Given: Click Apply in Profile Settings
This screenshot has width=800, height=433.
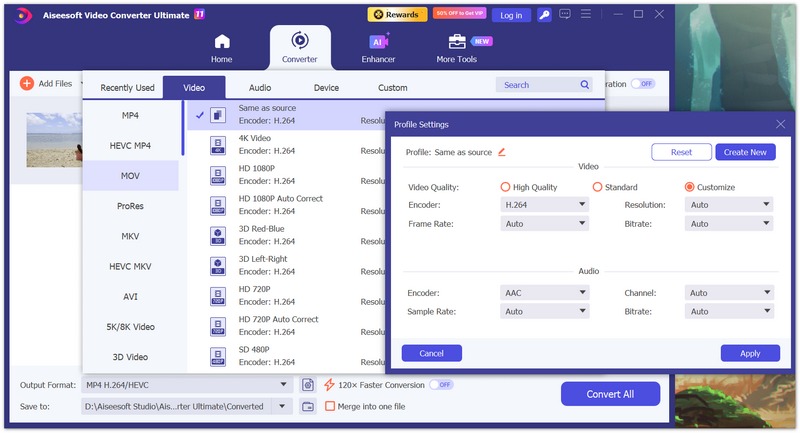Looking at the screenshot, I should pyautogui.click(x=750, y=353).
